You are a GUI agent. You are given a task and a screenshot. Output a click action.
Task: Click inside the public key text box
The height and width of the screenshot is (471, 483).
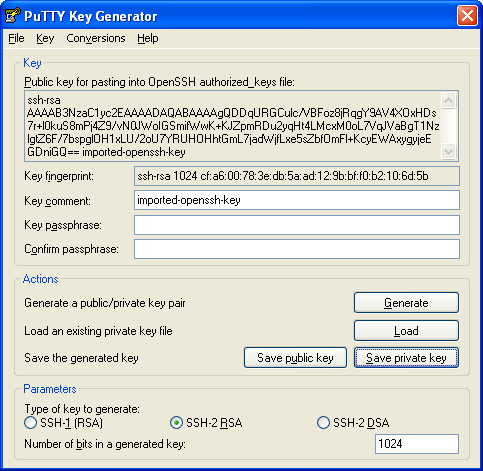(x=233, y=126)
